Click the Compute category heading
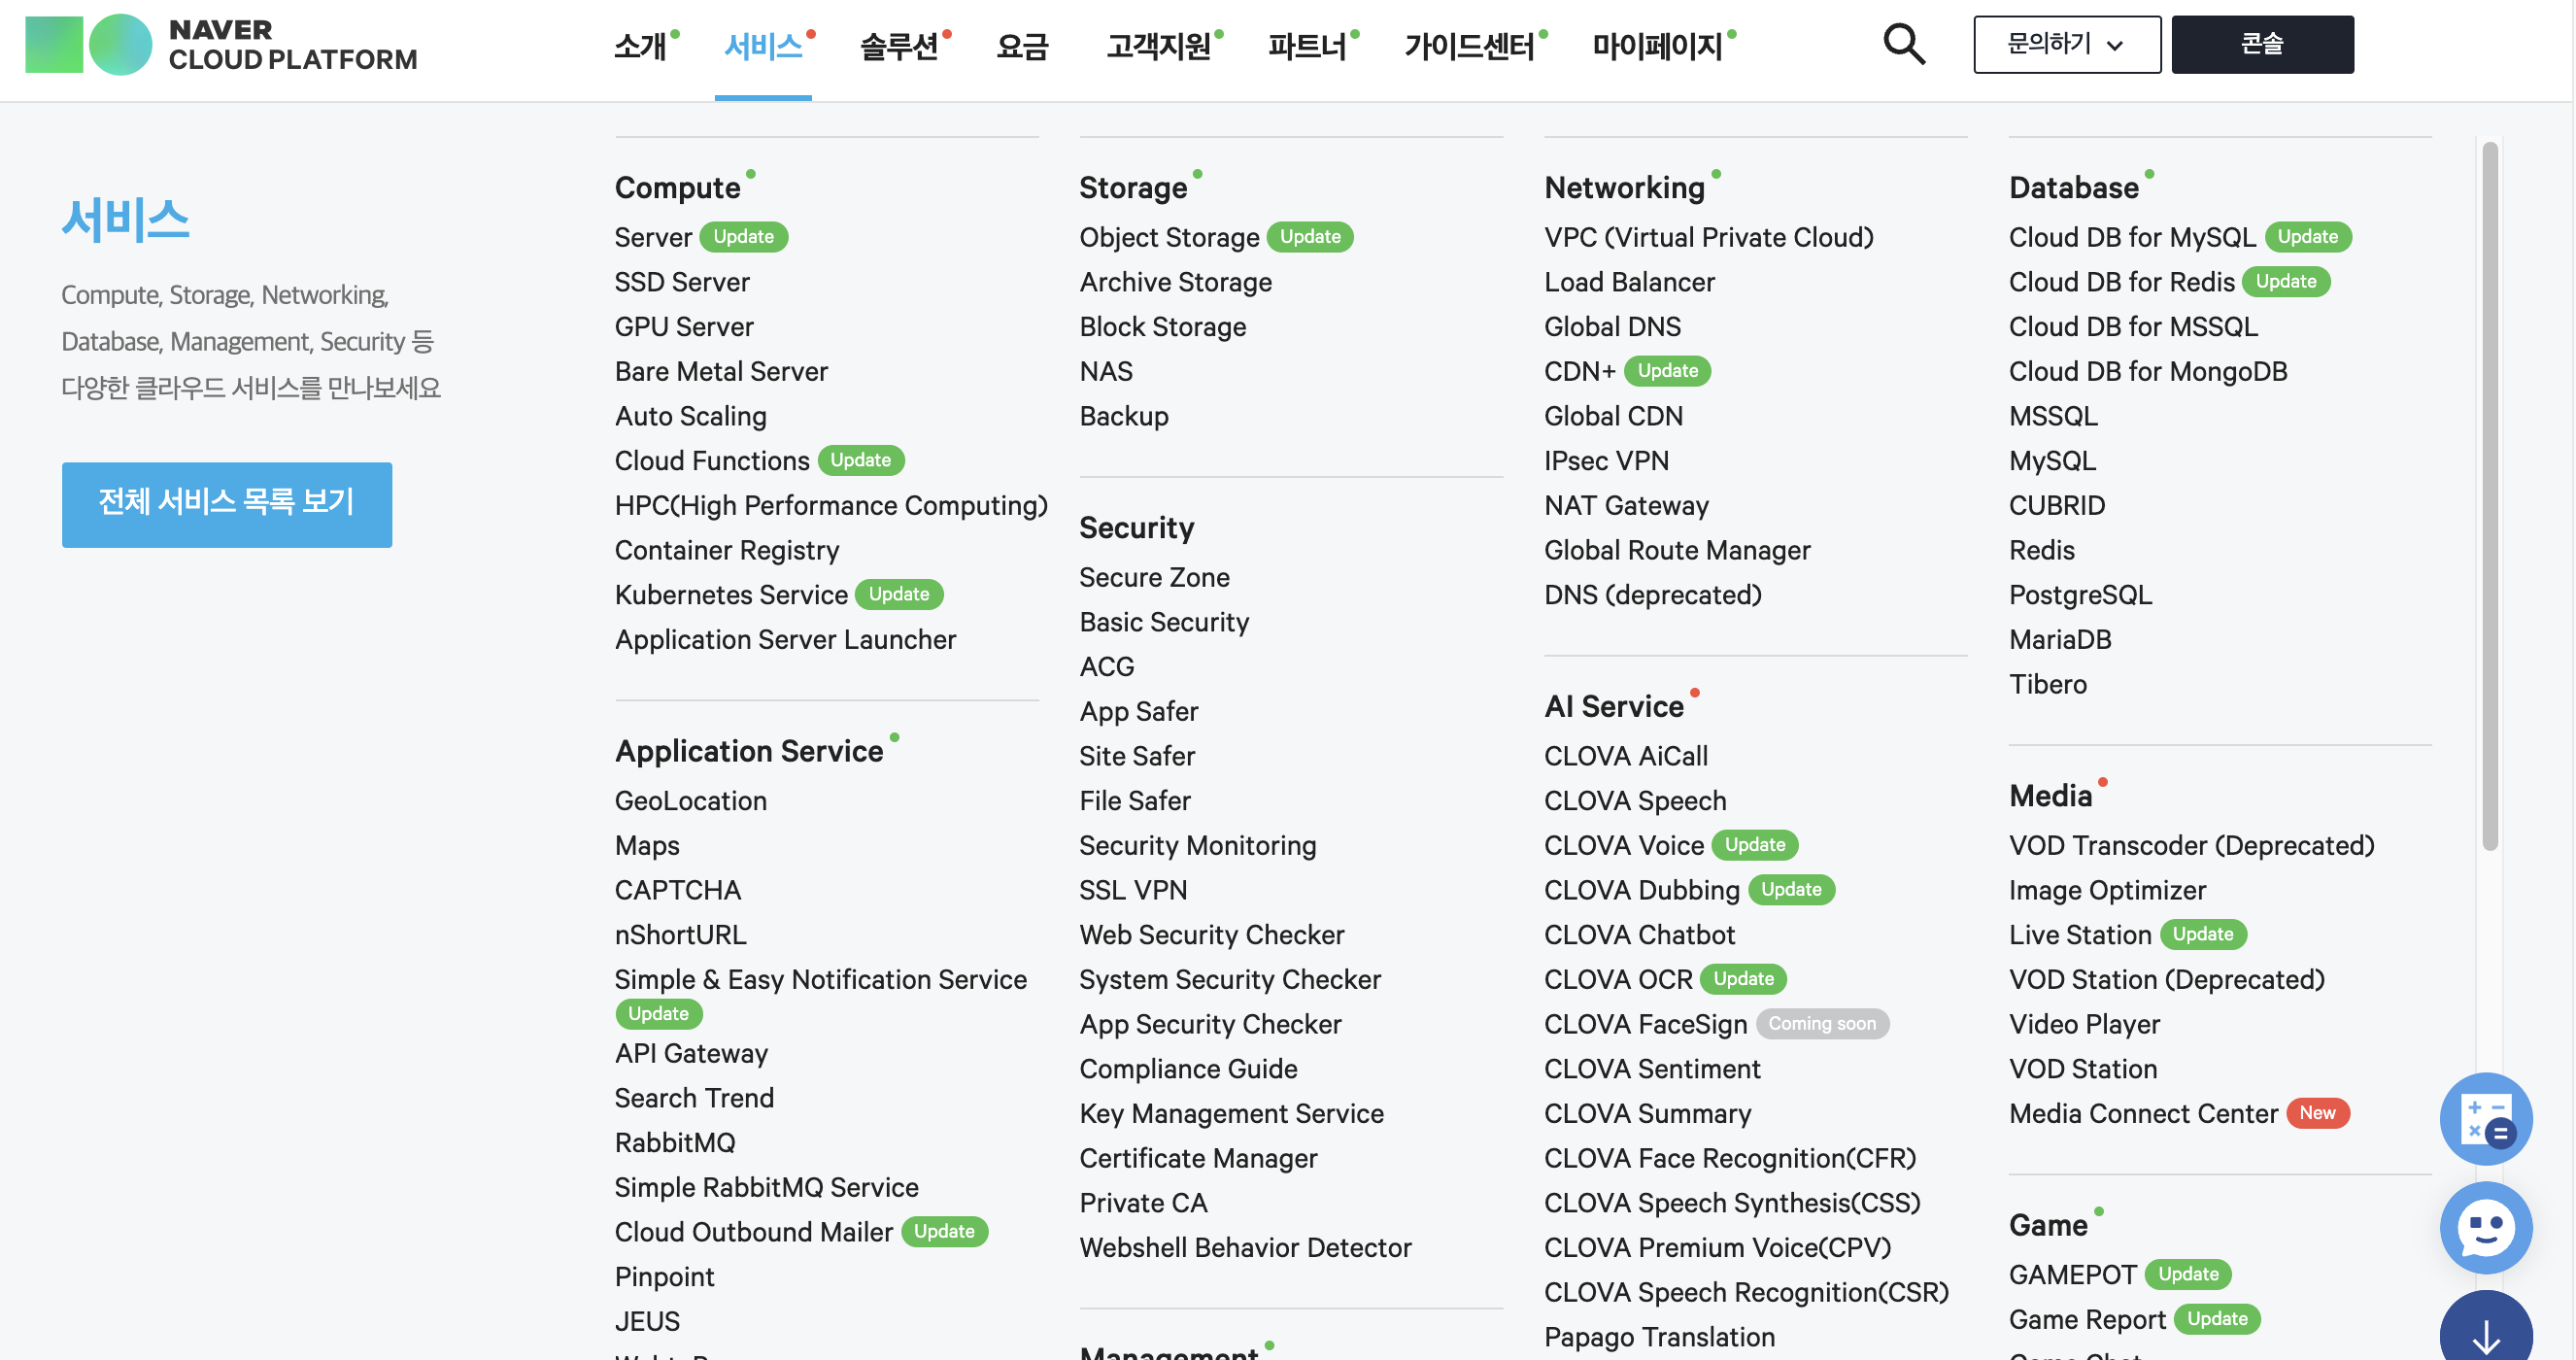The image size is (2576, 1360). pos(677,188)
